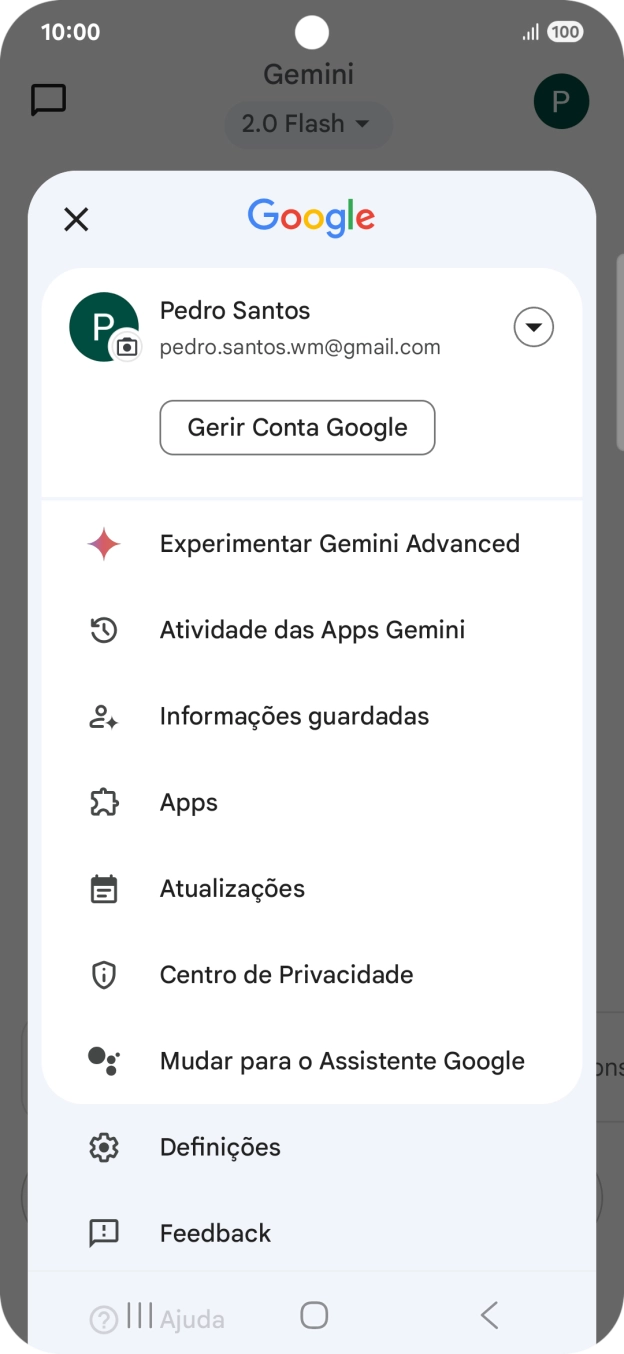Tap the Pedro Santos profile avatar
The height and width of the screenshot is (1354, 624).
tap(103, 326)
